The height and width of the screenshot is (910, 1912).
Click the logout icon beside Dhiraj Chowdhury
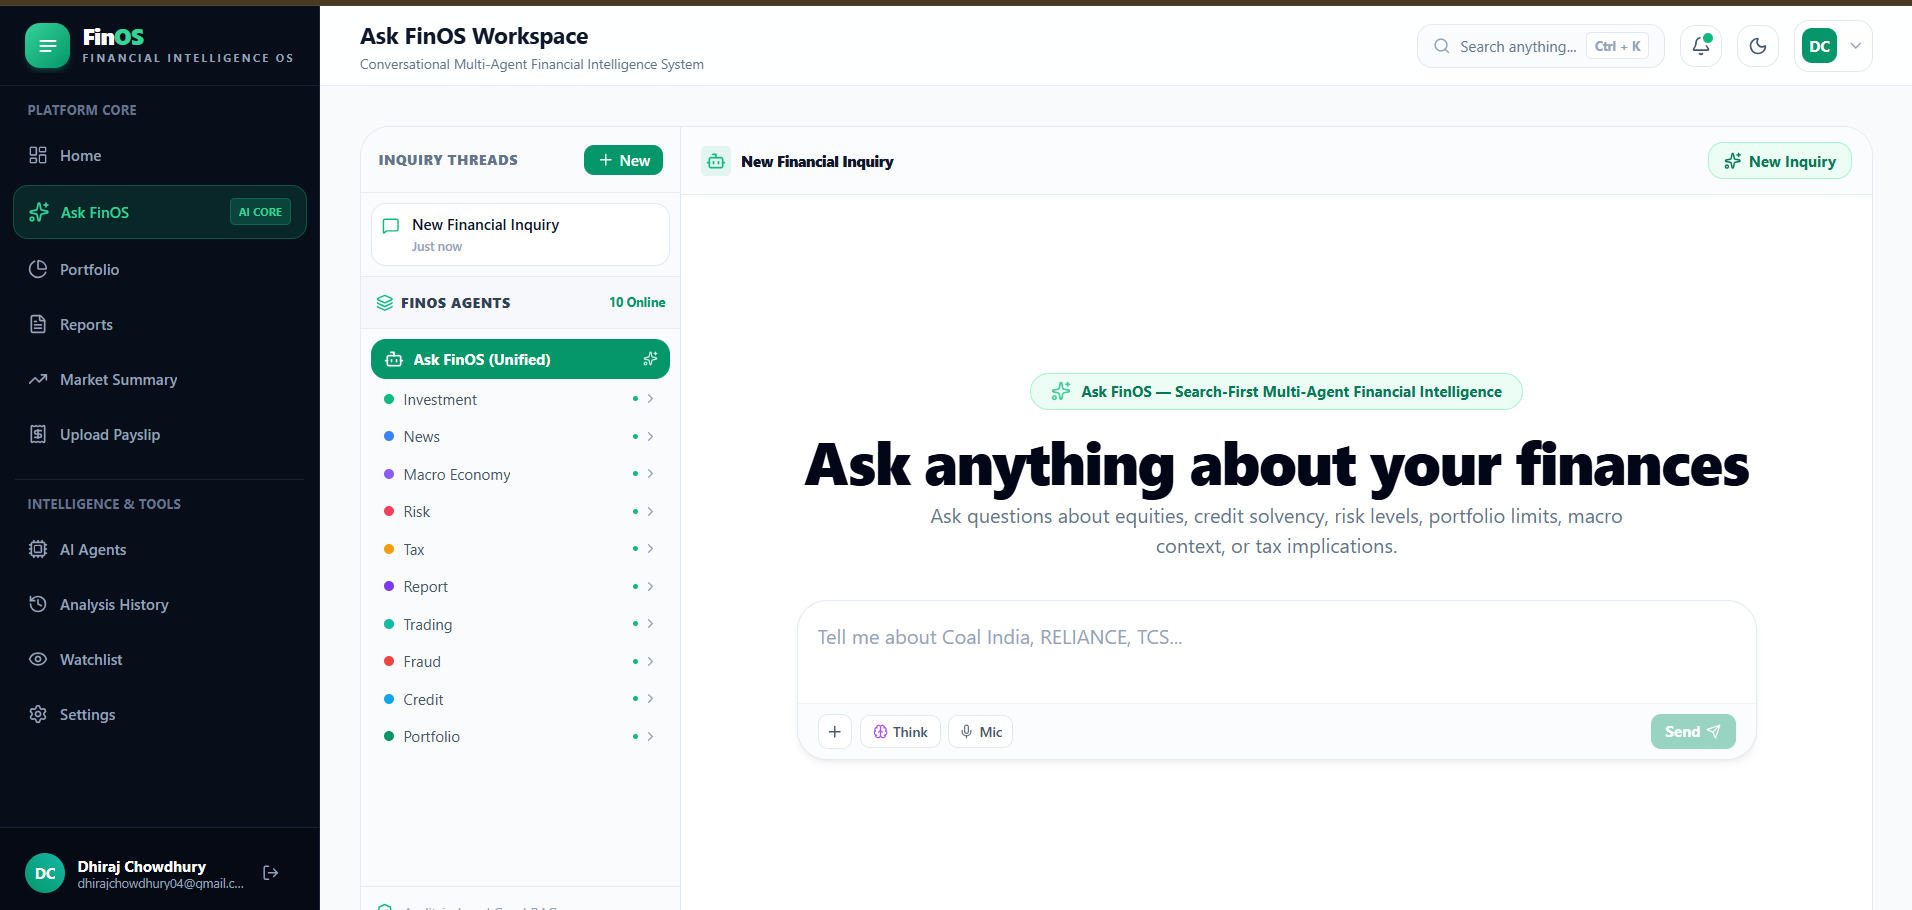(270, 873)
